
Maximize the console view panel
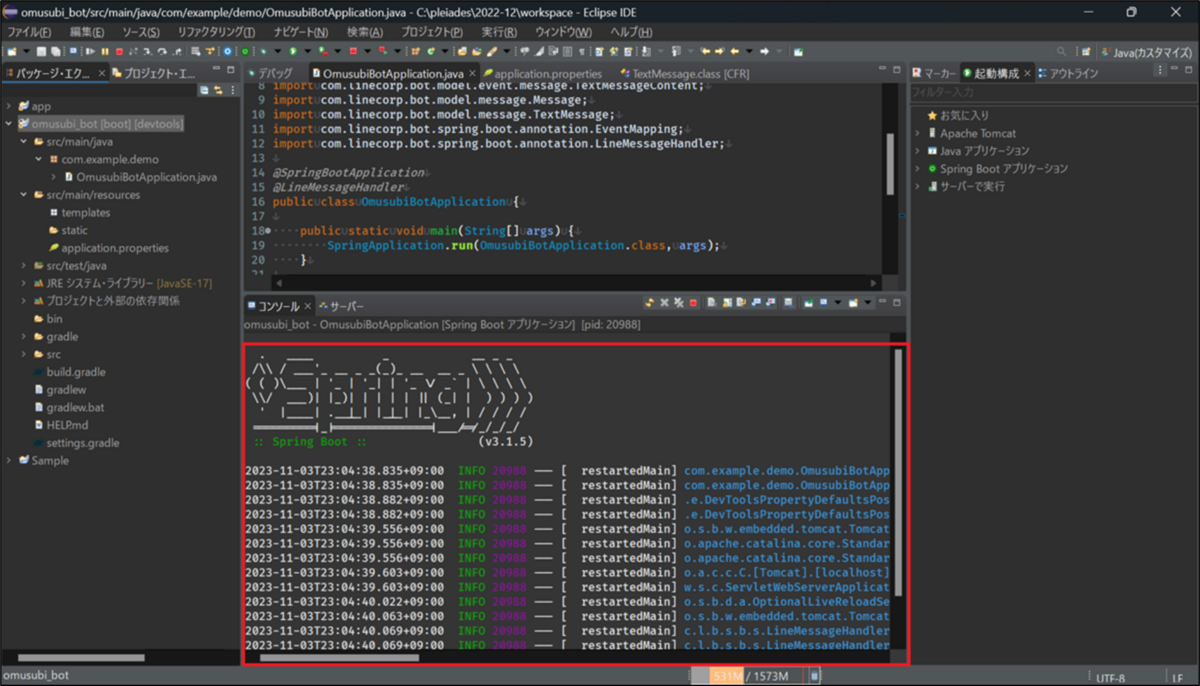tap(897, 302)
